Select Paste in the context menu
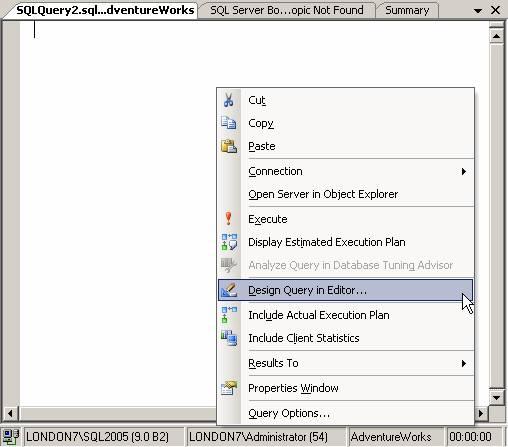Screen dimensions: 508x447 pos(345,146)
